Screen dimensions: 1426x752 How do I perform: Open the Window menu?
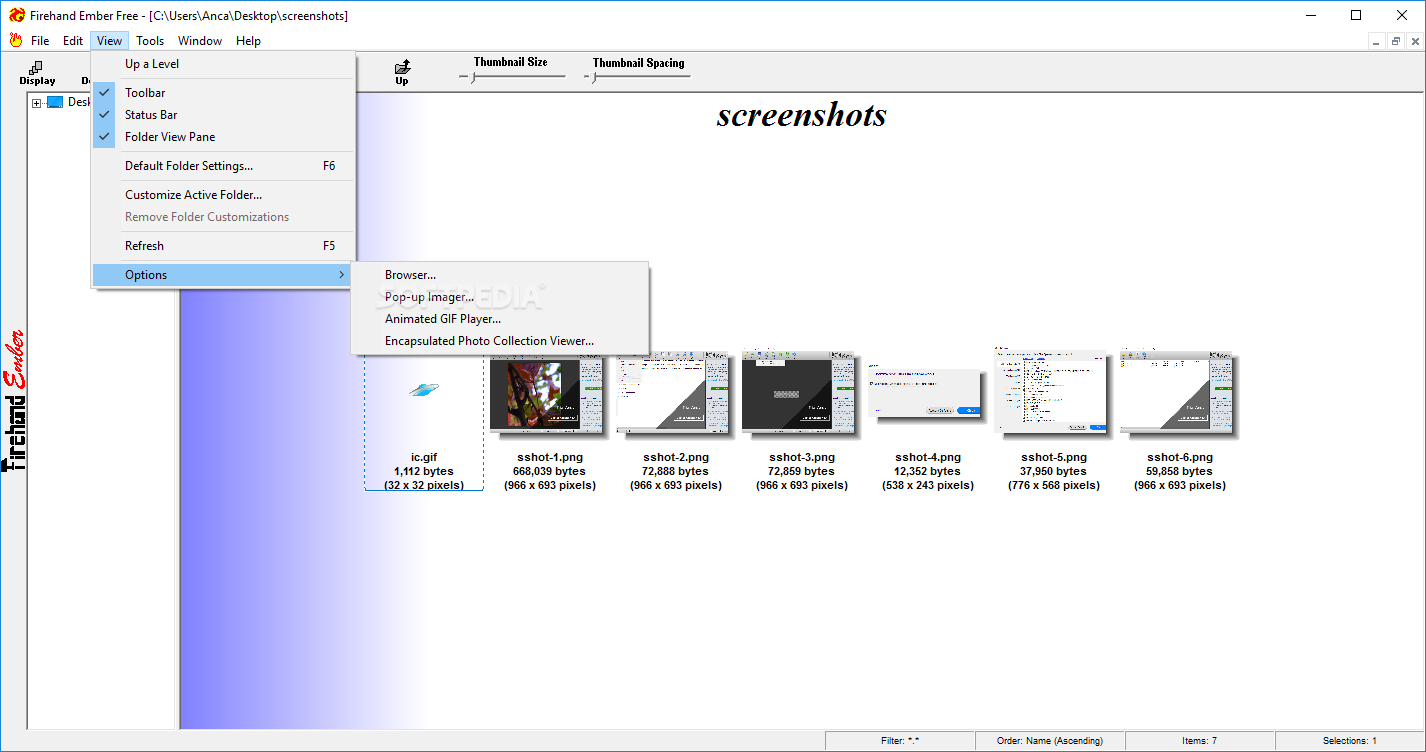point(200,41)
